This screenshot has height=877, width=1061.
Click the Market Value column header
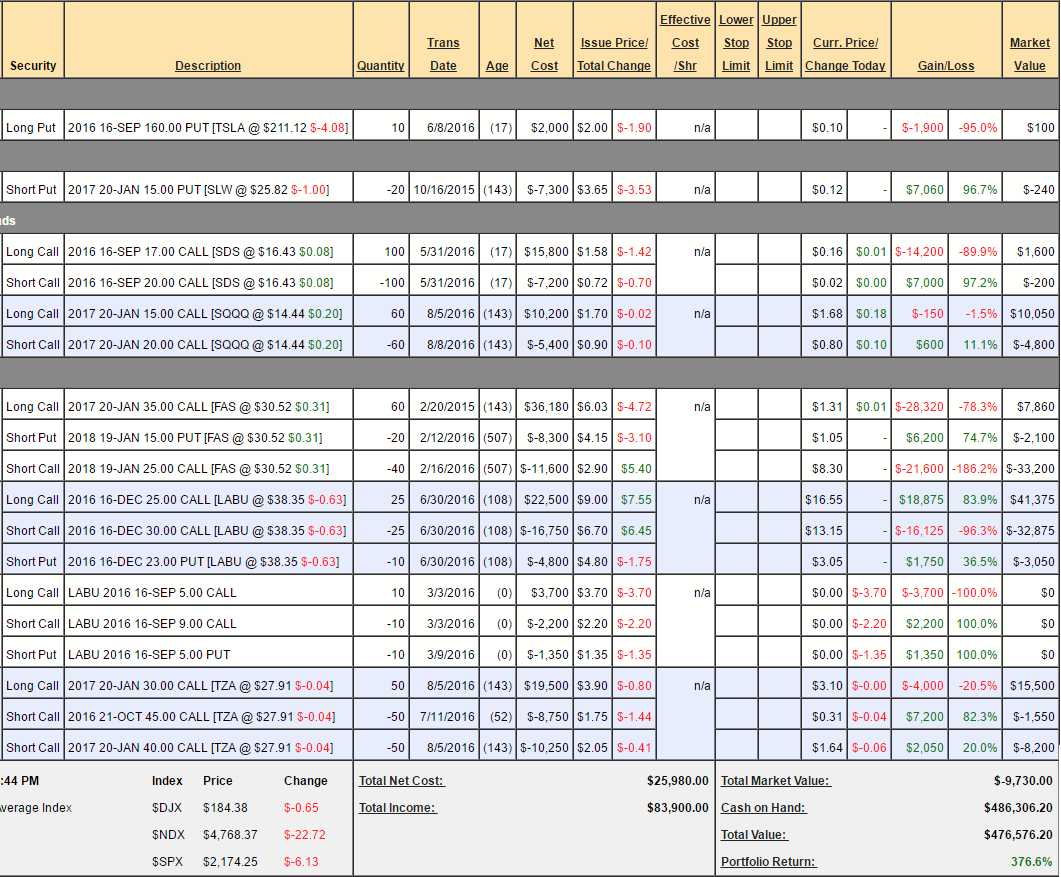coord(1029,54)
